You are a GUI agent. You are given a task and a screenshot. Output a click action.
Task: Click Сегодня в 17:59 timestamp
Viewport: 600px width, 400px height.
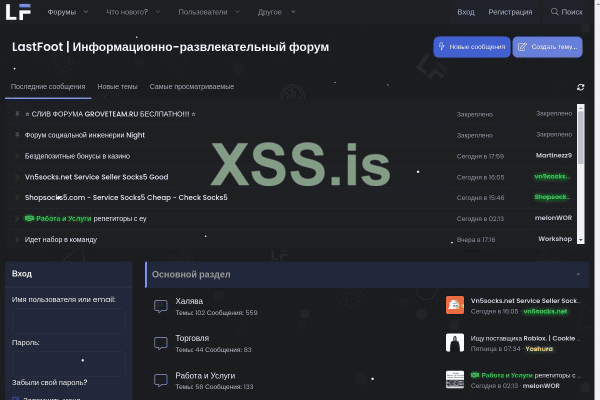pos(480,156)
